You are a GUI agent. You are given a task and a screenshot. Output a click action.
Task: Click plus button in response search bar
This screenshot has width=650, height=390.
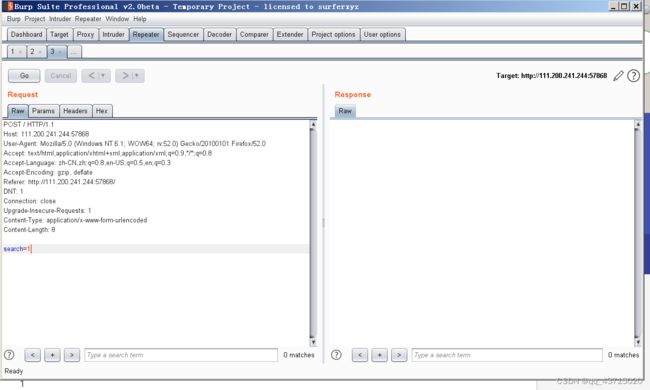click(379, 355)
